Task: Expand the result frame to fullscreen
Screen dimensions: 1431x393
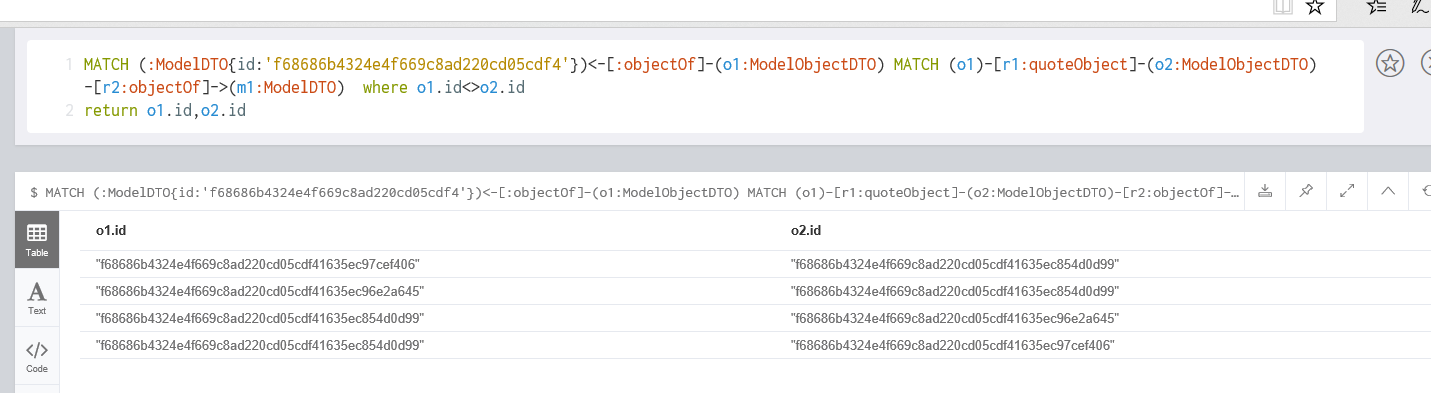Action: point(1347,191)
